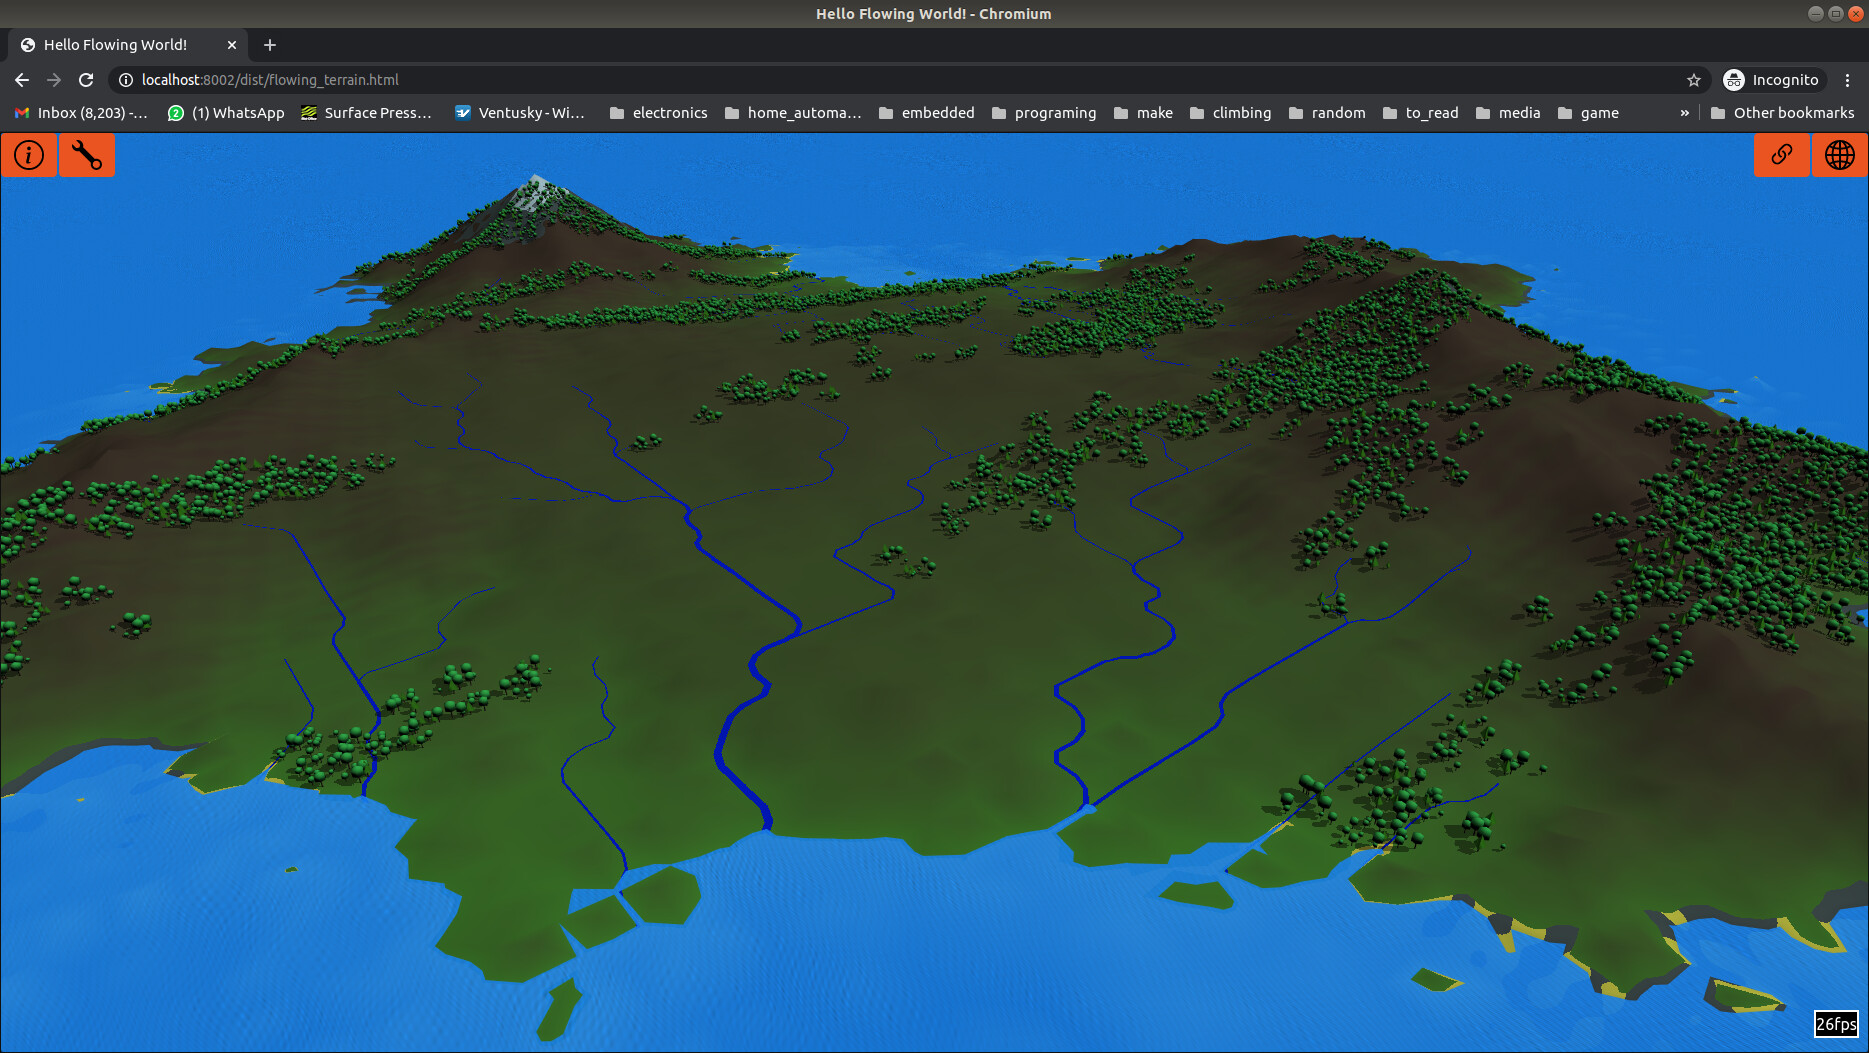Screen dimensions: 1869x1053
Task: Click the Incognito profile button
Action: [1772, 80]
